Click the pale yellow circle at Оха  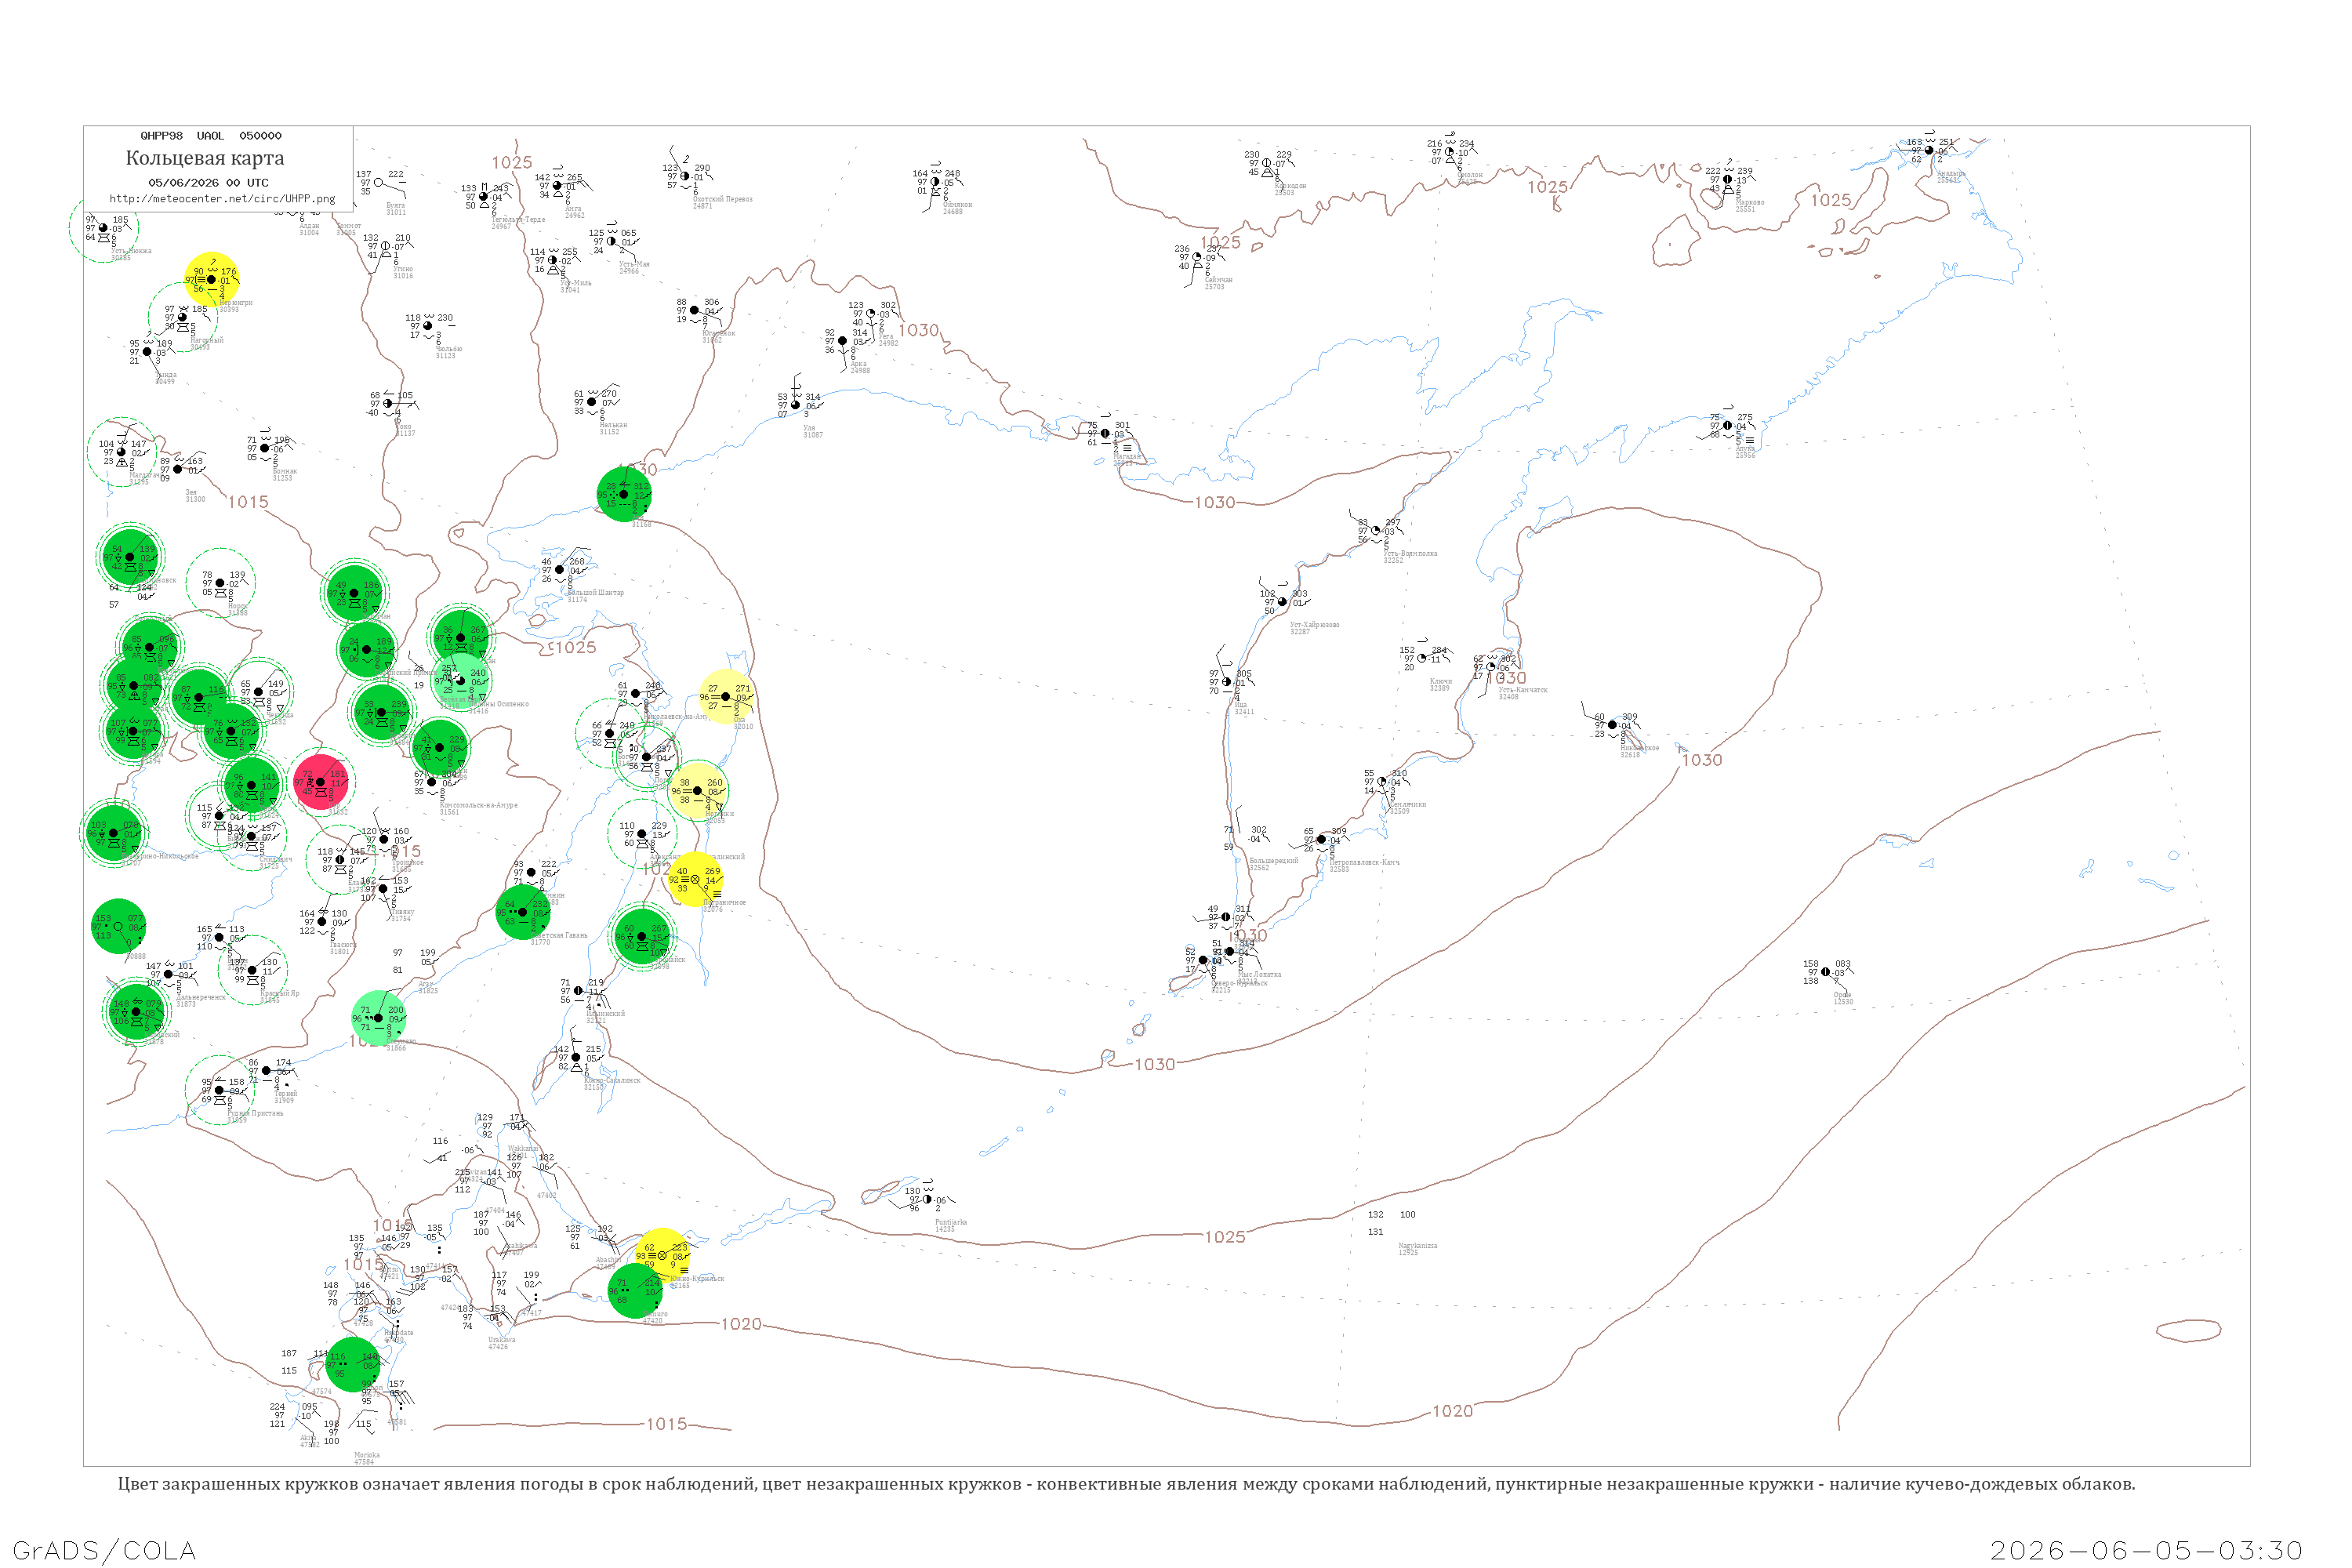(x=726, y=697)
